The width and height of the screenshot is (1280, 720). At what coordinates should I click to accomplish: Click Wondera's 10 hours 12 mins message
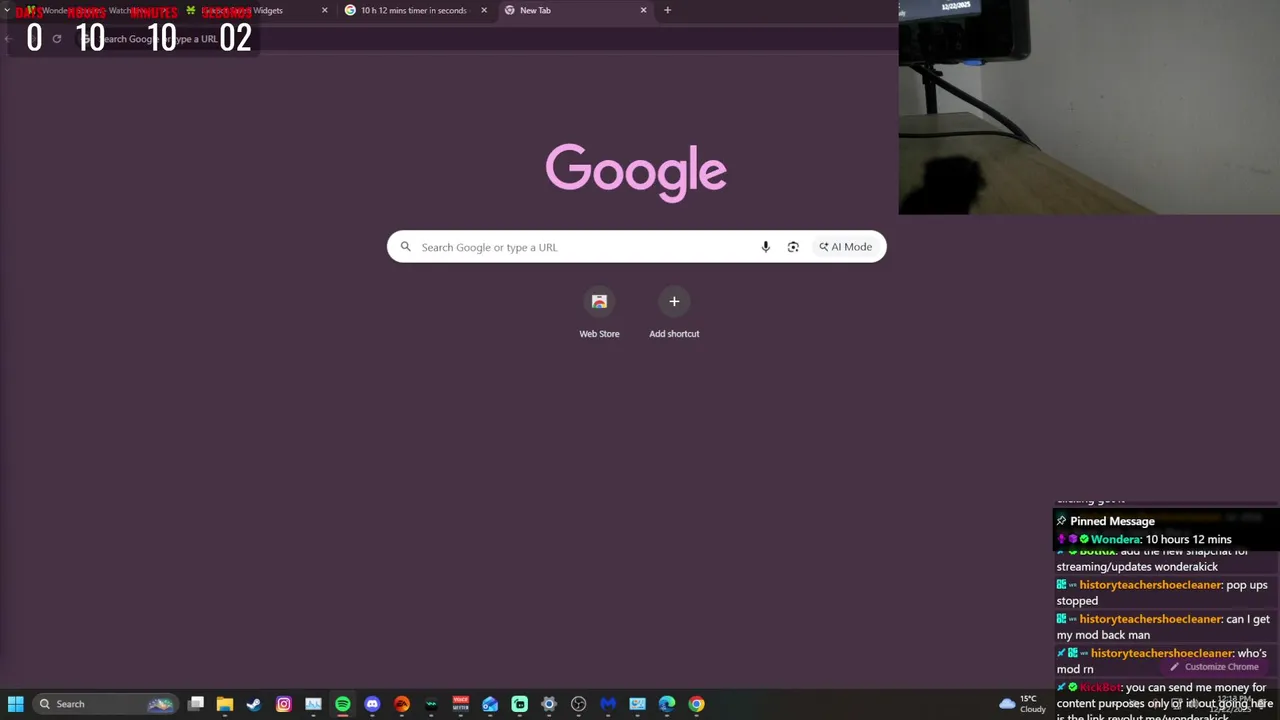1146,539
